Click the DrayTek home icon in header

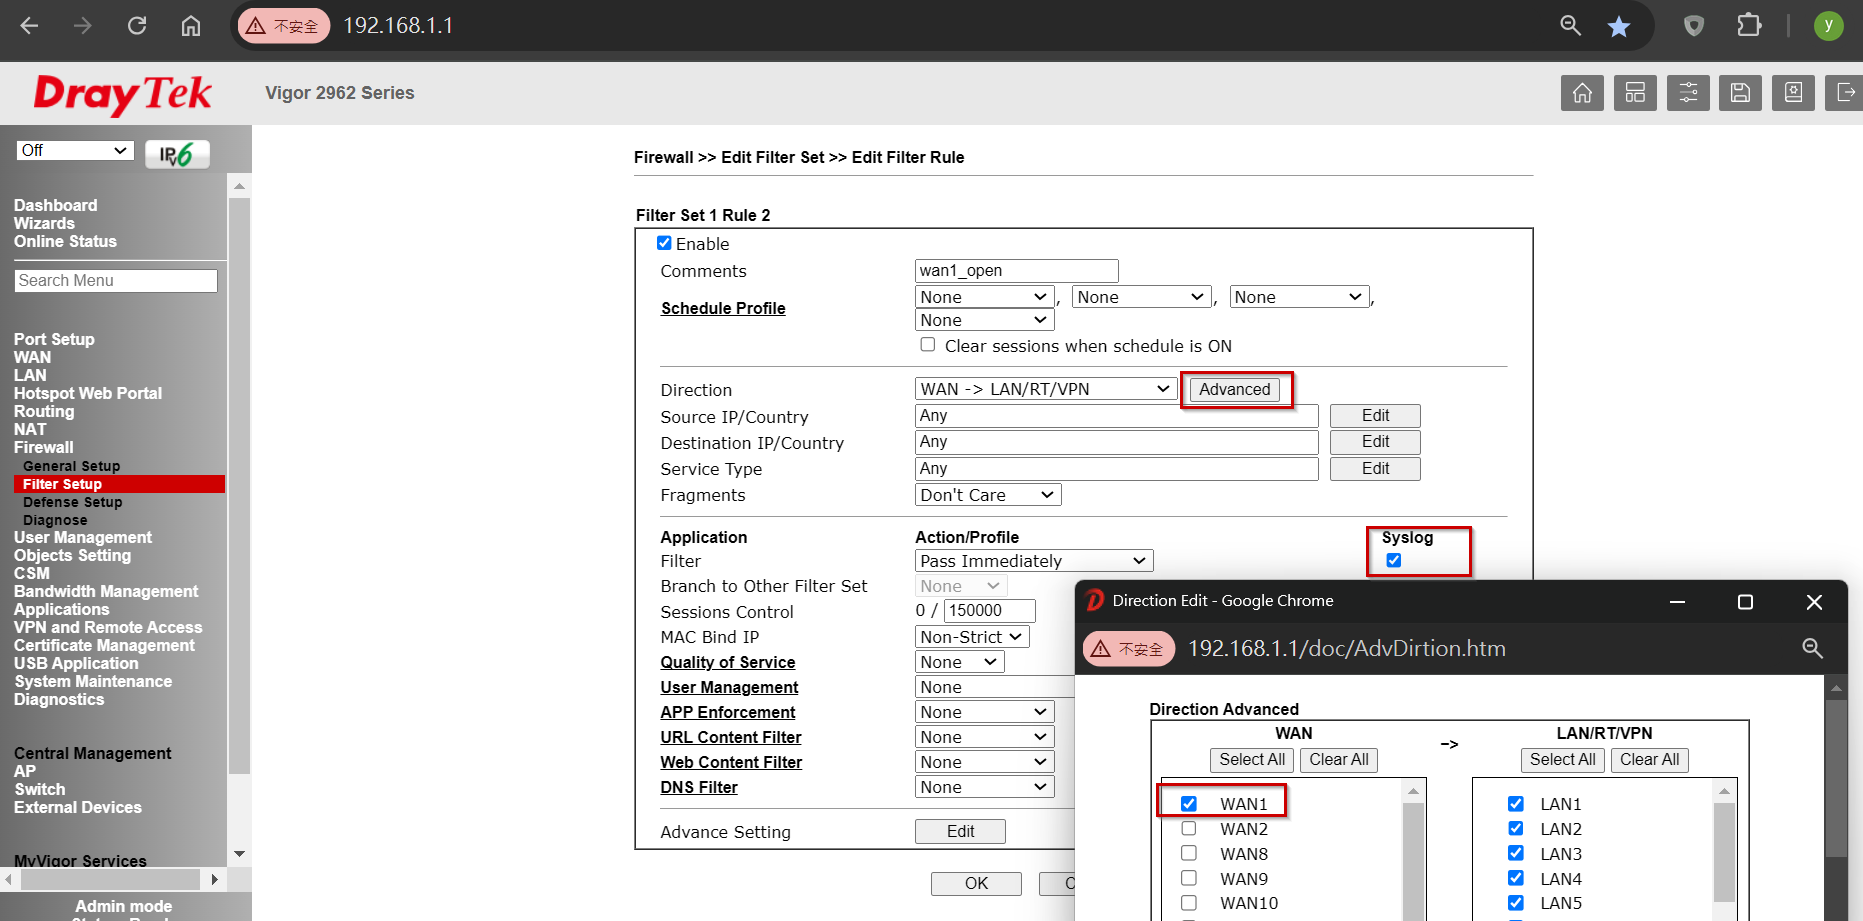[1582, 93]
